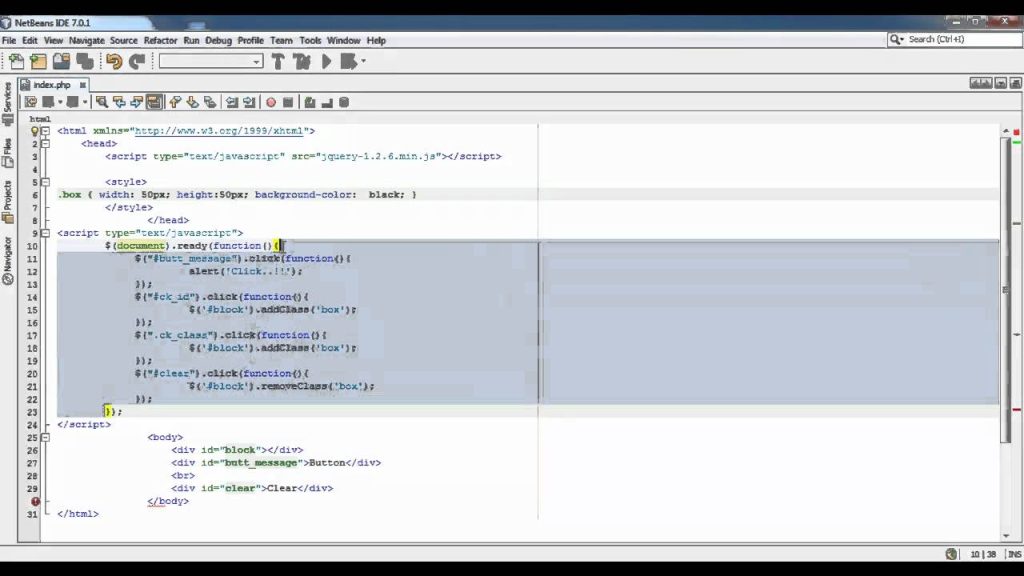Click the Last Edit icon in editor toolbar
Image resolution: width=1024 pixels, height=576 pixels.
(x=31, y=102)
